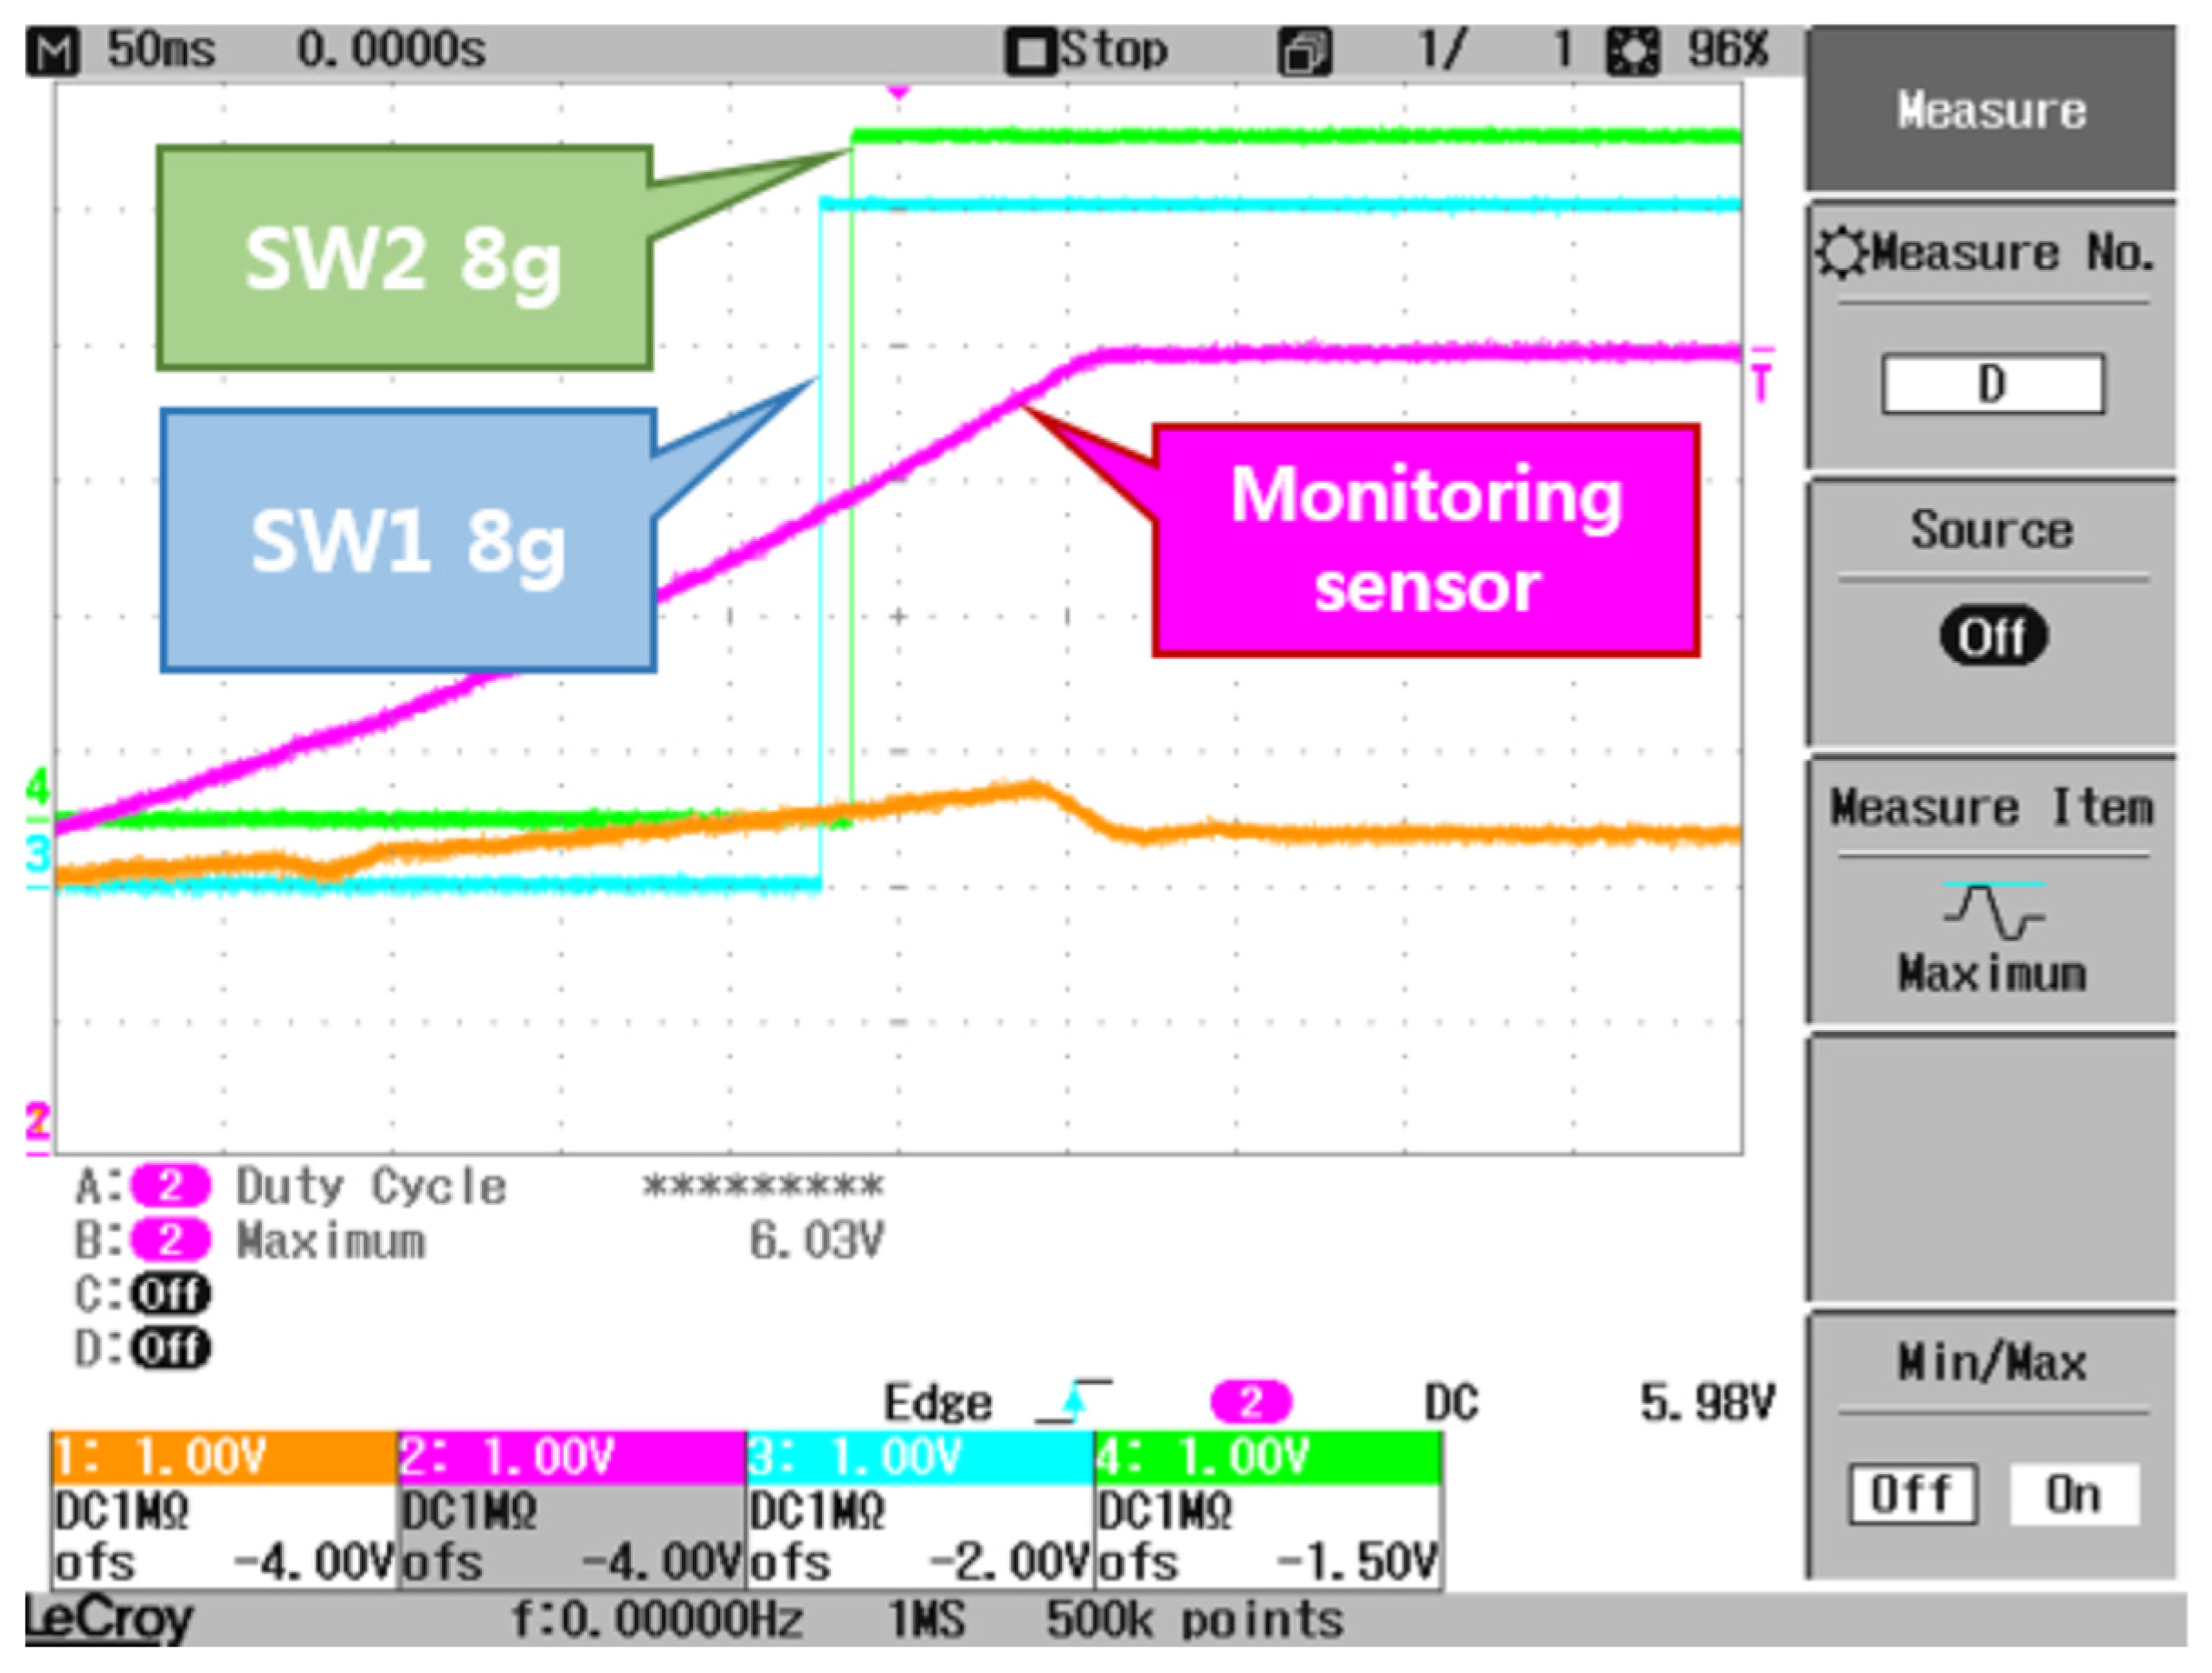Click the SW2 8g annotation label
Viewport: 2212px width, 1673px height.
[404, 260]
